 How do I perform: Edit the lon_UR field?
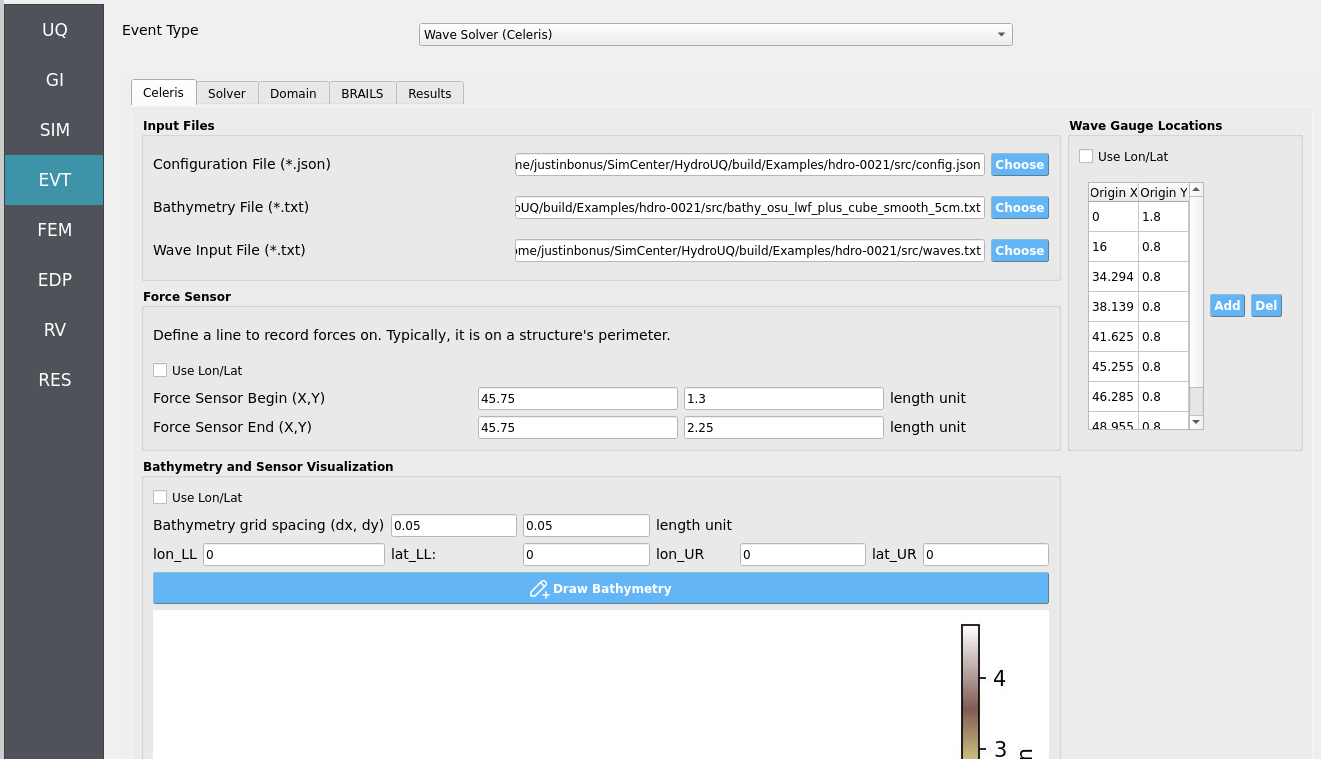coord(803,554)
